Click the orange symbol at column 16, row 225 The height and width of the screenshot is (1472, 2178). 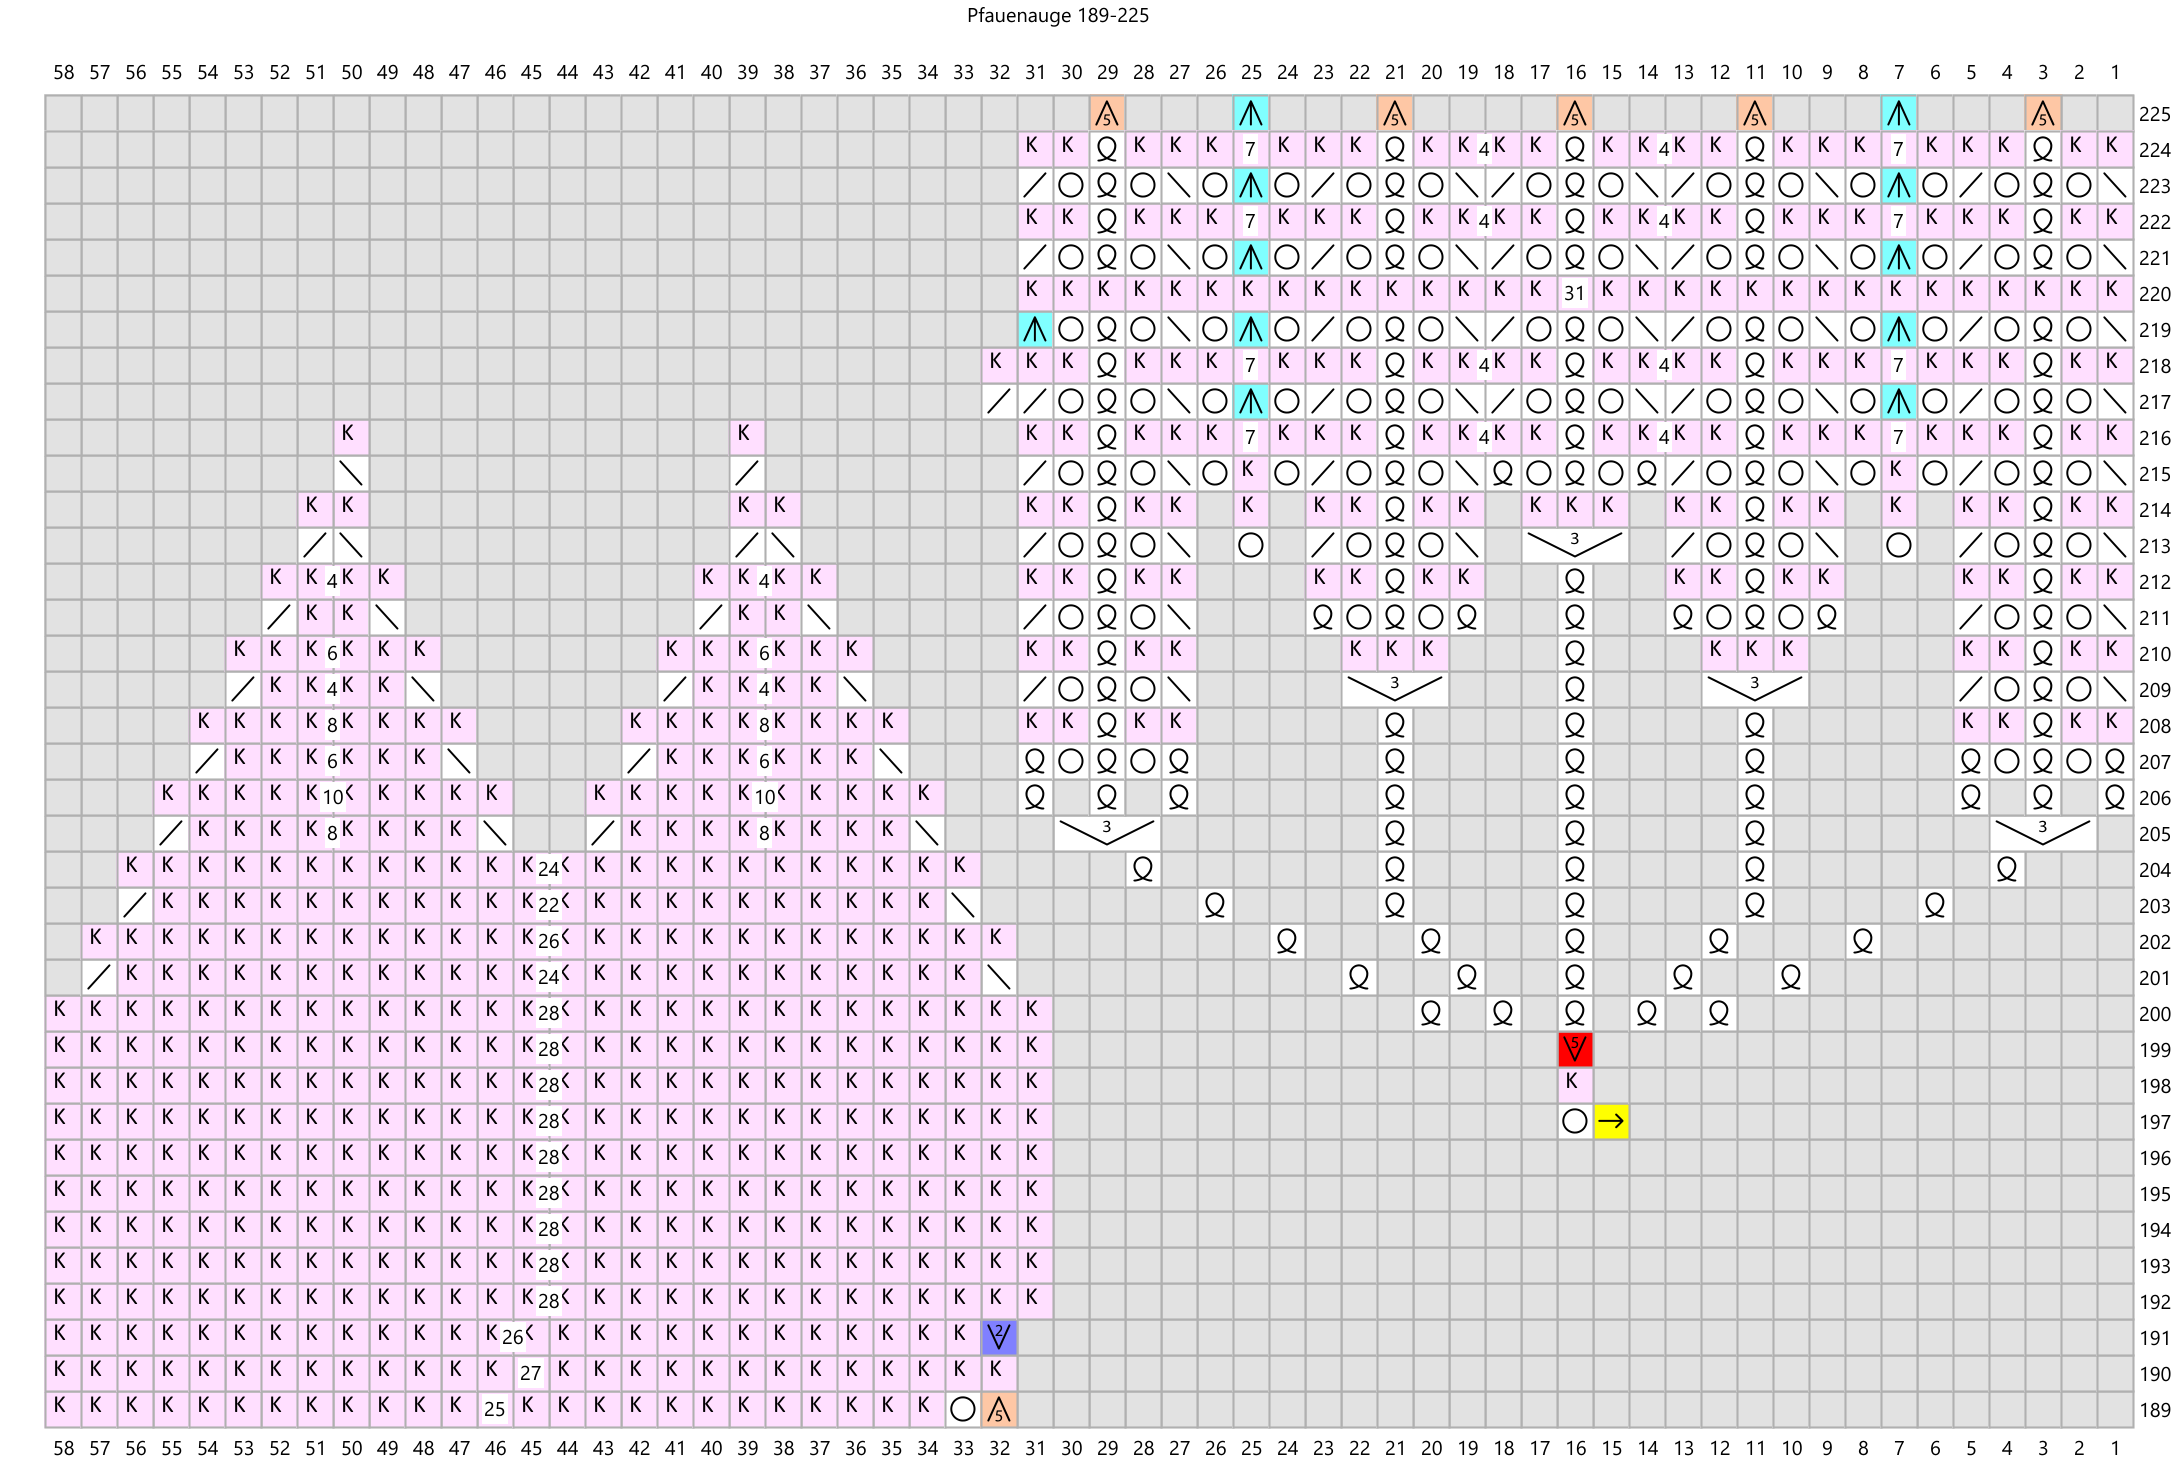[x=1575, y=114]
